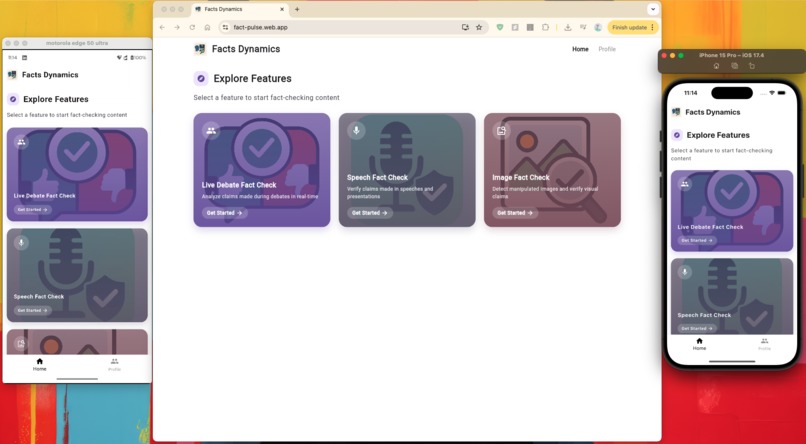806x444 pixels.
Task: Tap compass icon in Motorola window
Action: point(13,99)
